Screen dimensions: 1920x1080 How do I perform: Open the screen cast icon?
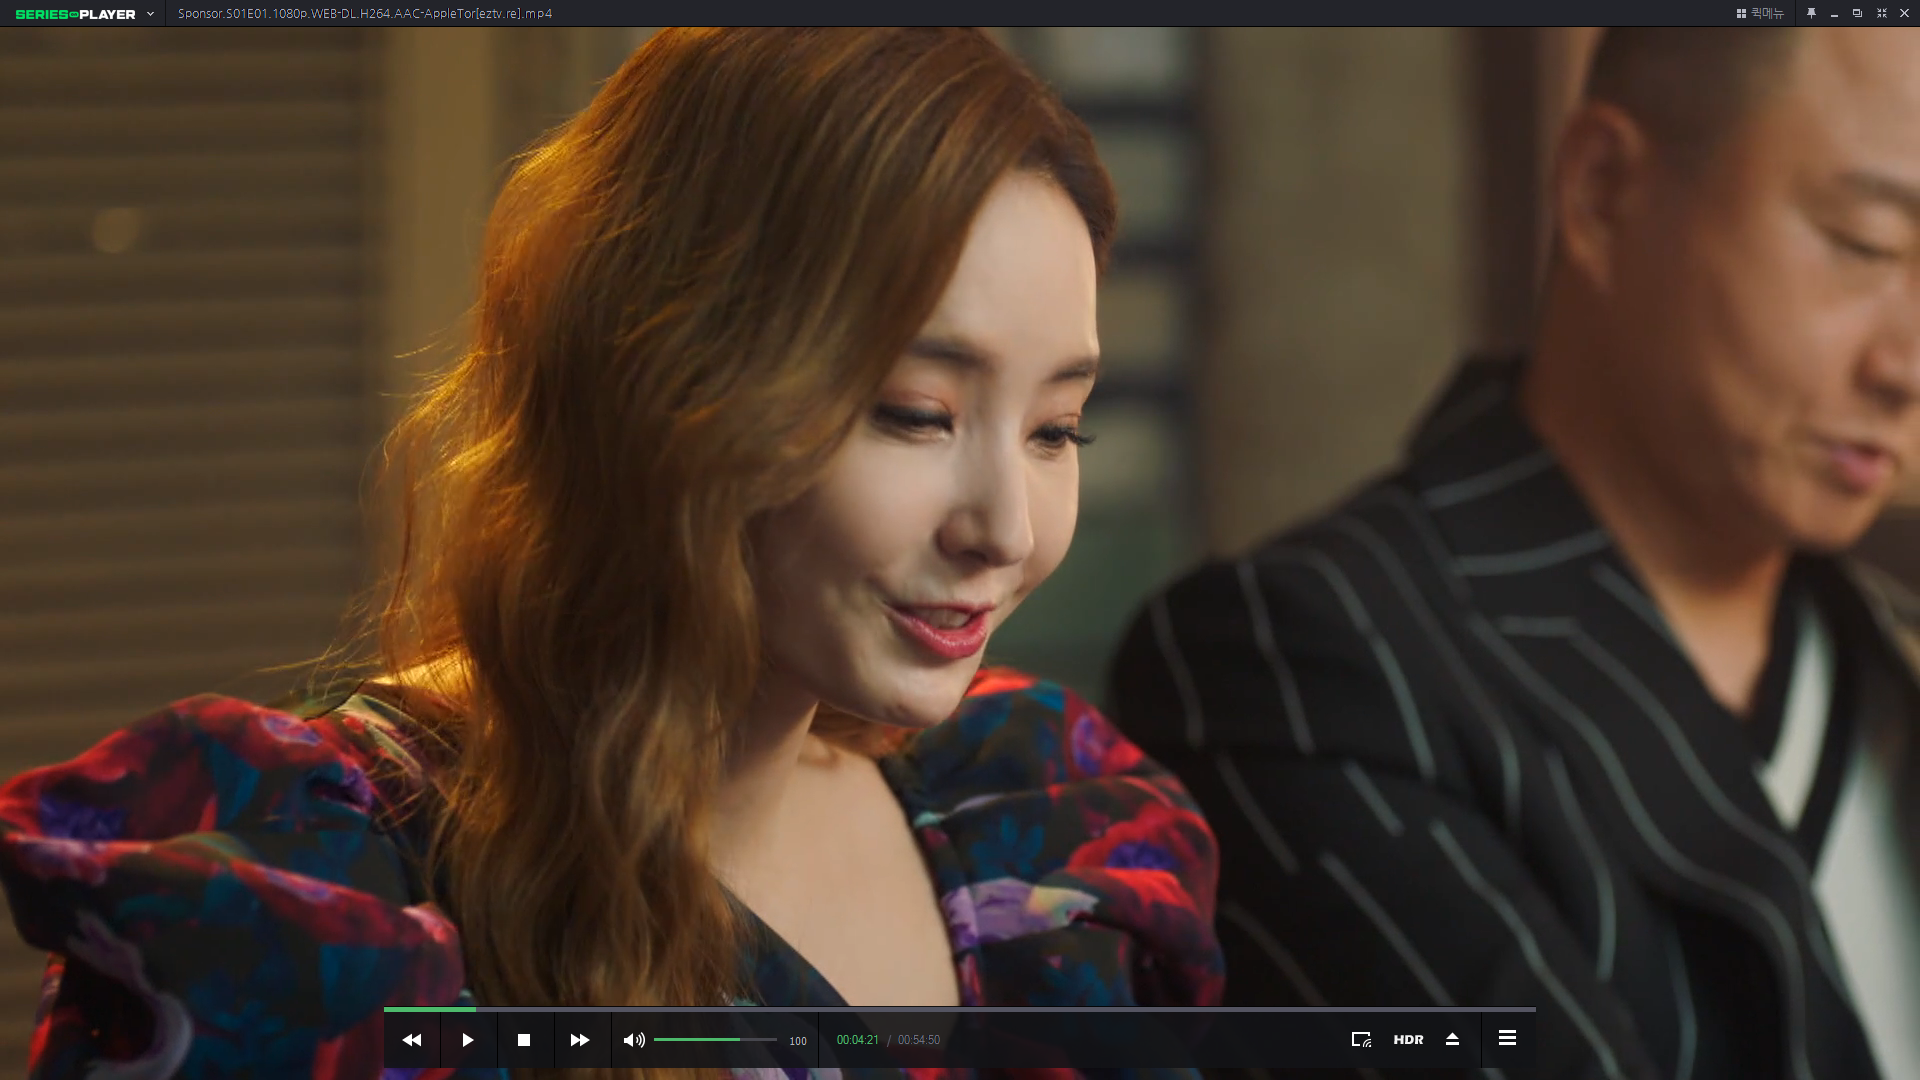click(x=1361, y=1040)
